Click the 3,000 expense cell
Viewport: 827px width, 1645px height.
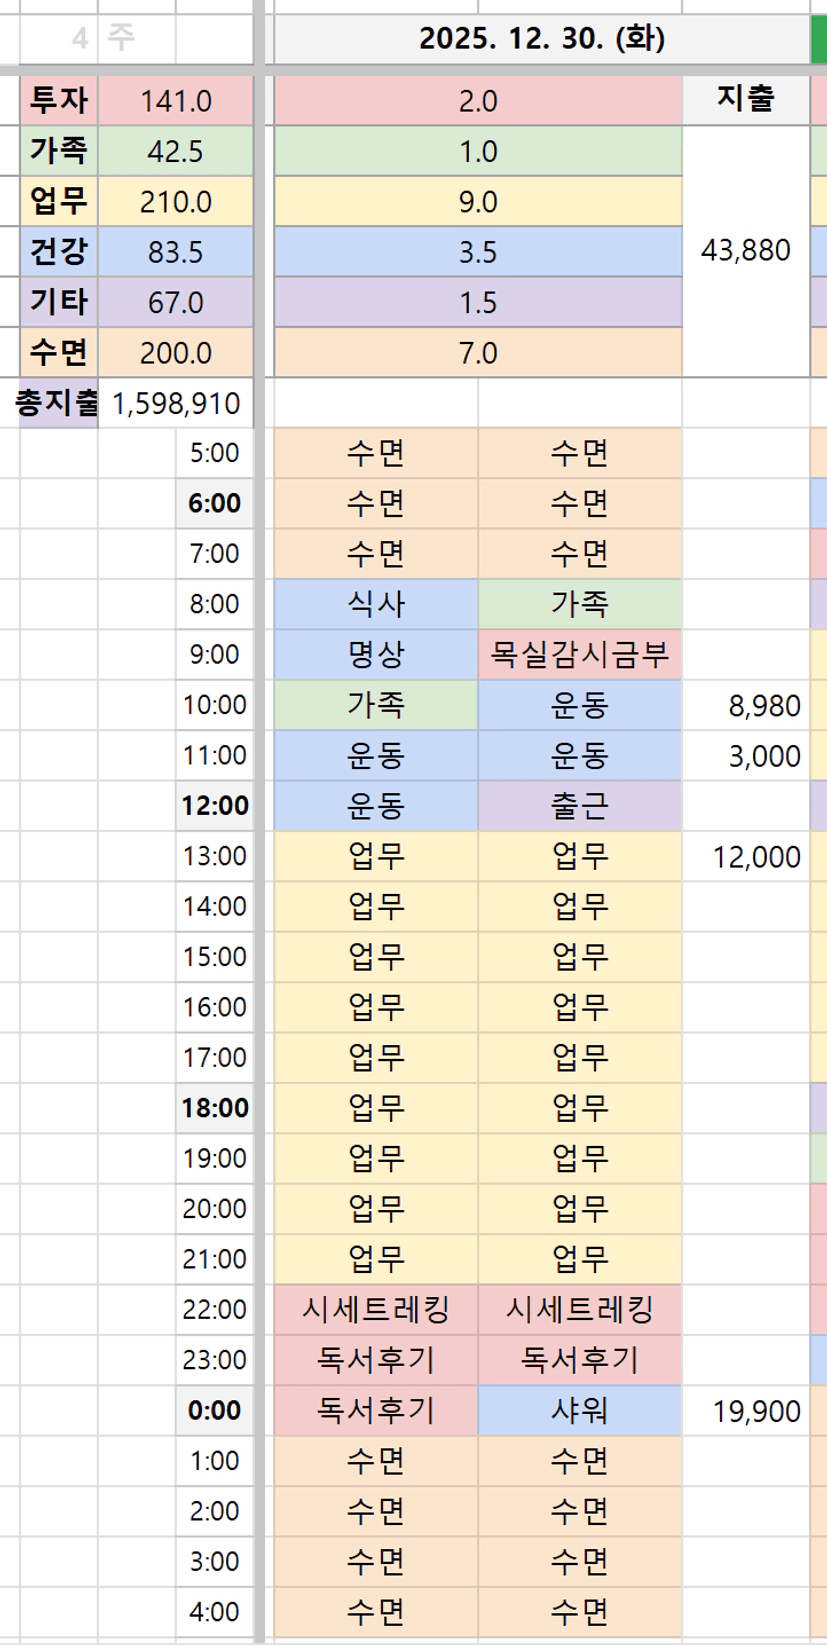point(745,756)
